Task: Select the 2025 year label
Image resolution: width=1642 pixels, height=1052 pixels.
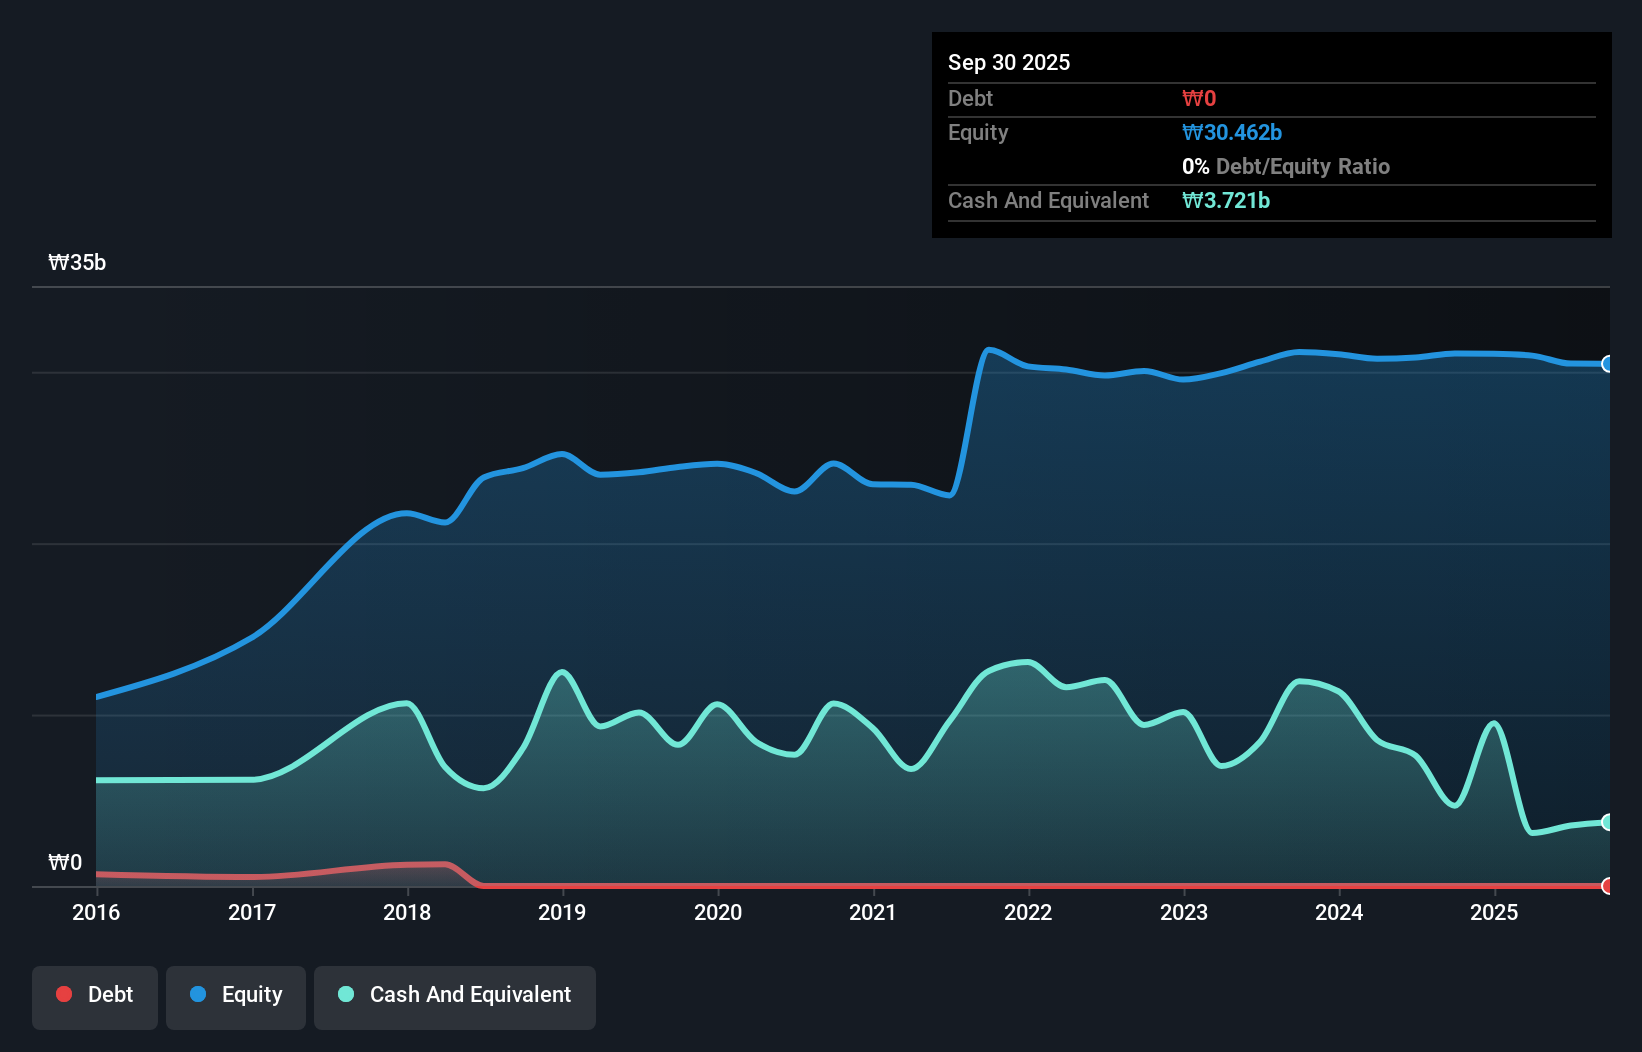Action: 1495,912
